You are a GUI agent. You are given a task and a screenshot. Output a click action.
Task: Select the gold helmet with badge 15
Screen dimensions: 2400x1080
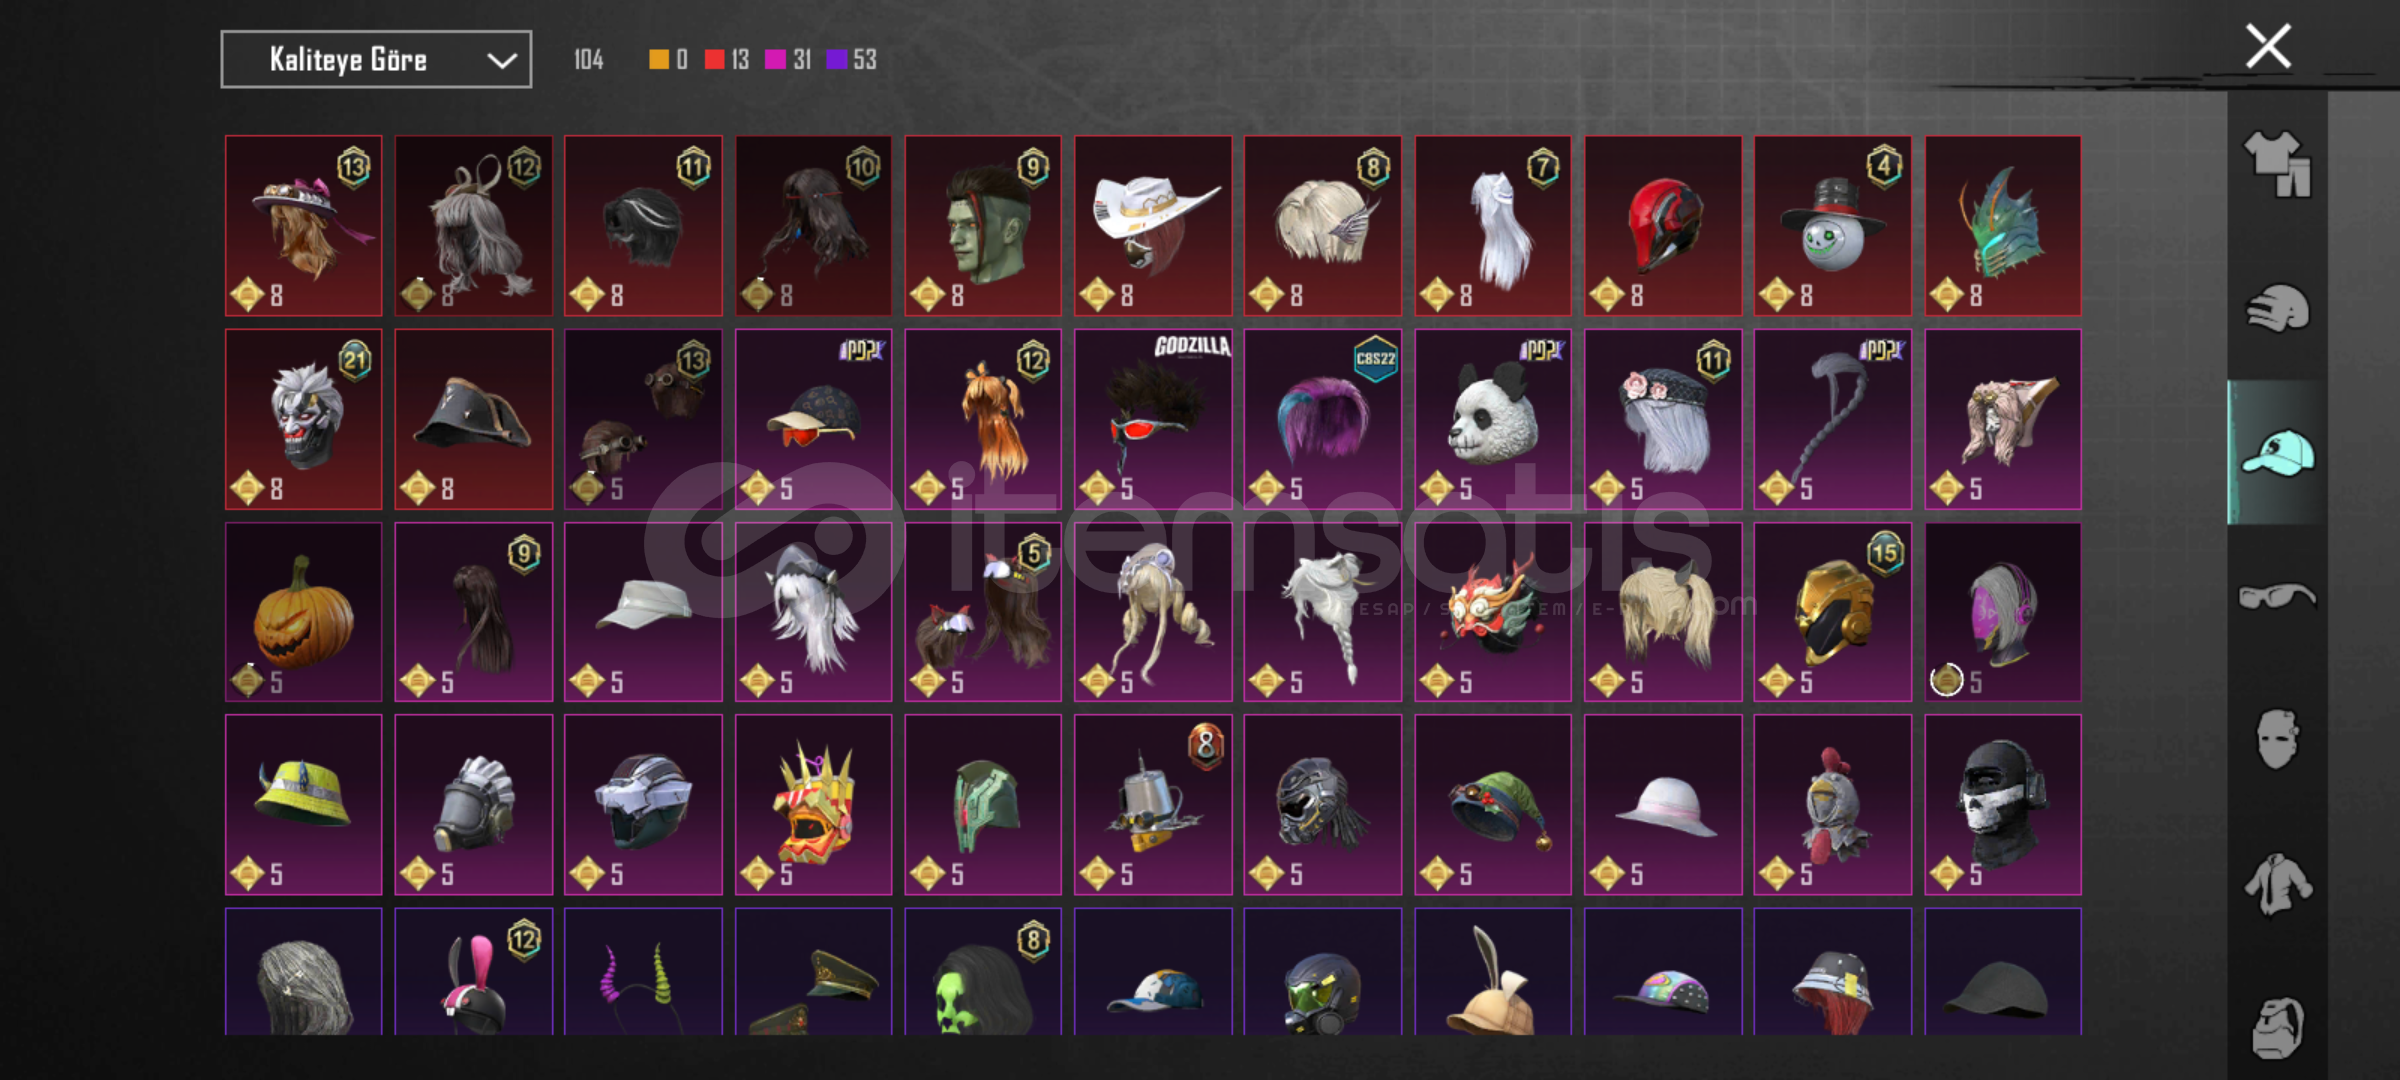pyautogui.click(x=1833, y=612)
